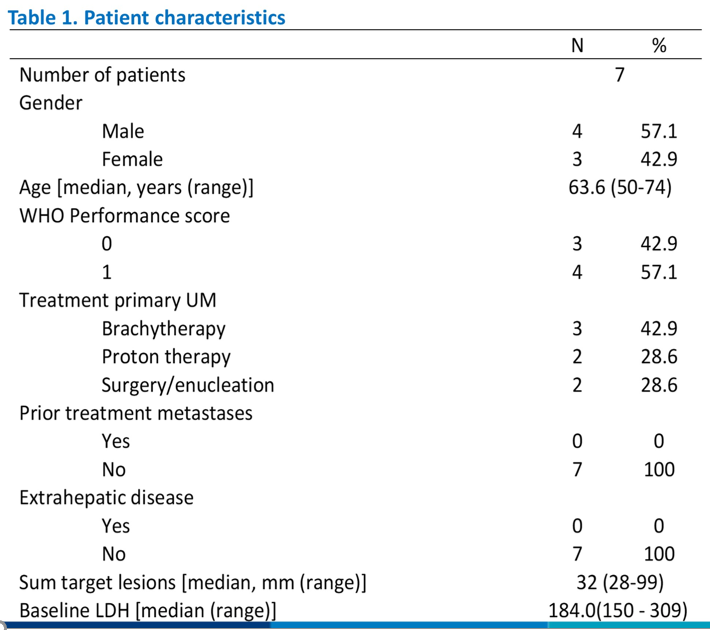Click the age value 63.6 (50-74)
Image resolution: width=710 pixels, height=630 pixels.
pos(620,187)
